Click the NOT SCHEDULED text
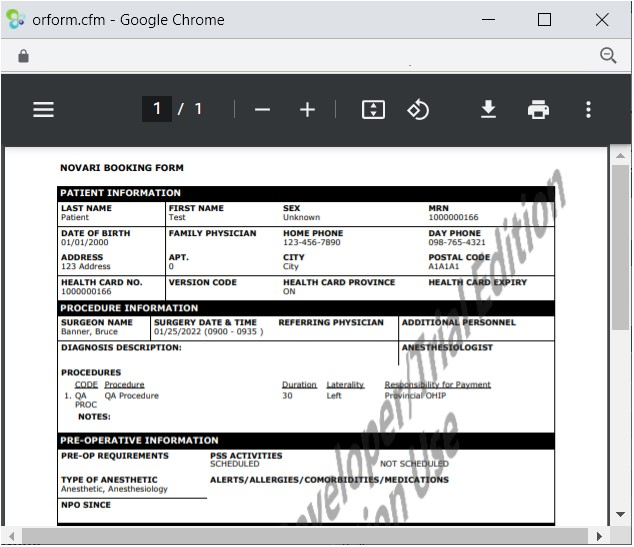 tap(414, 464)
